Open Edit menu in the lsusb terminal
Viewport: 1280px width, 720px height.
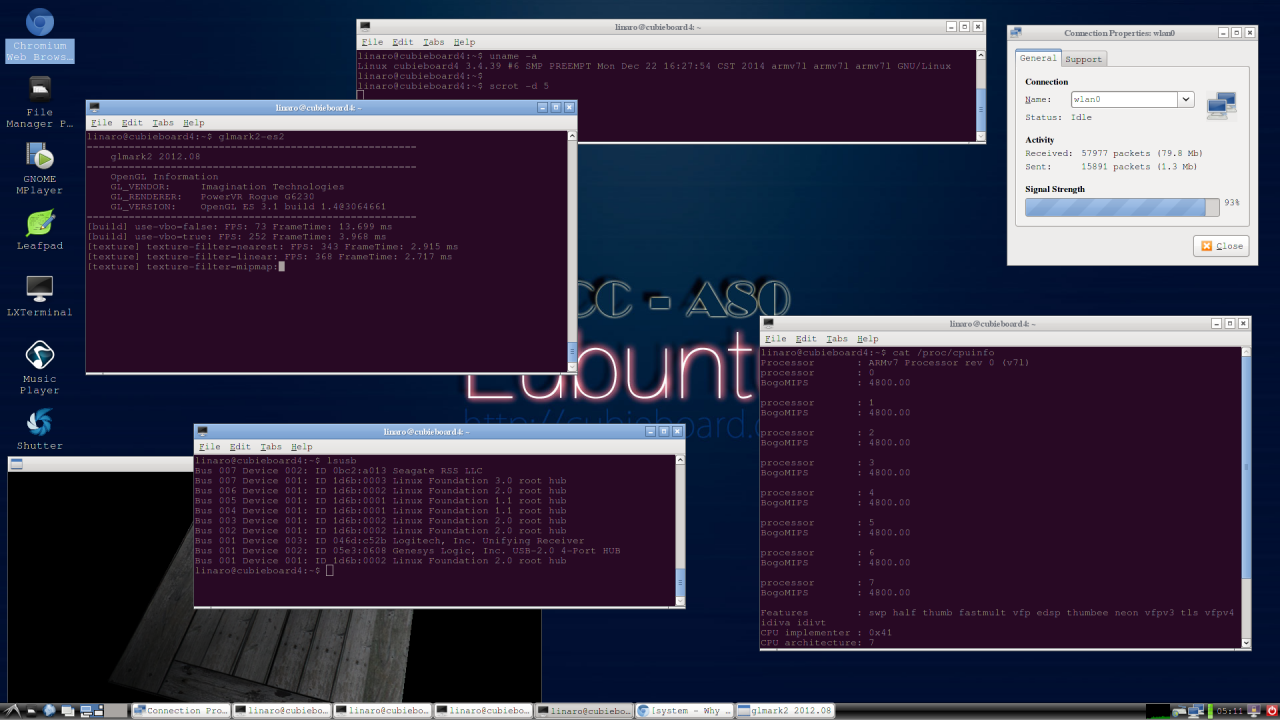pos(239,447)
